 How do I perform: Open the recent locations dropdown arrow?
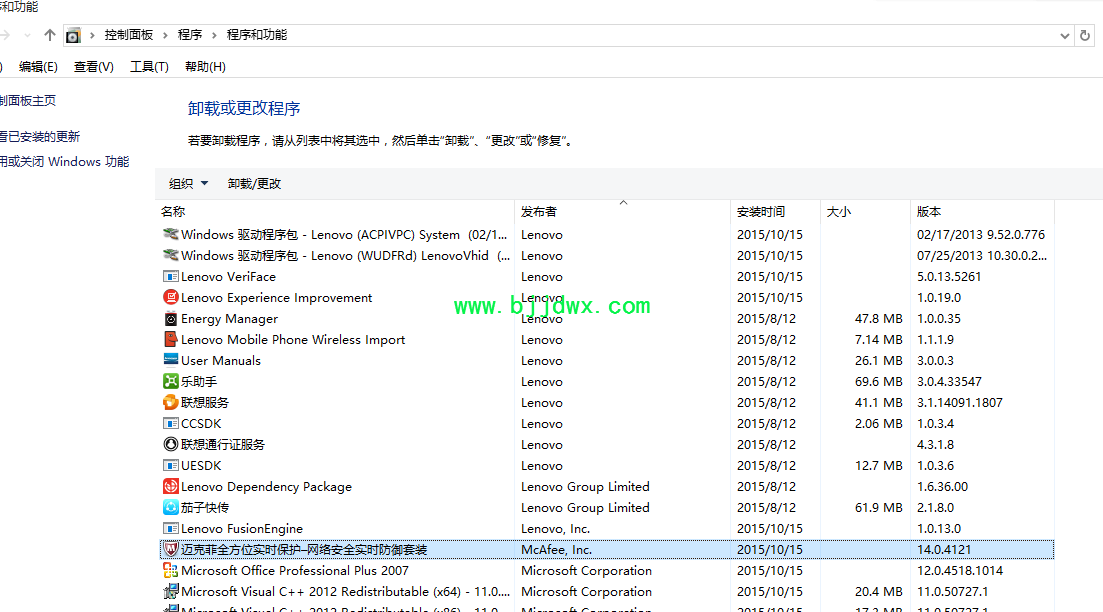[27, 35]
